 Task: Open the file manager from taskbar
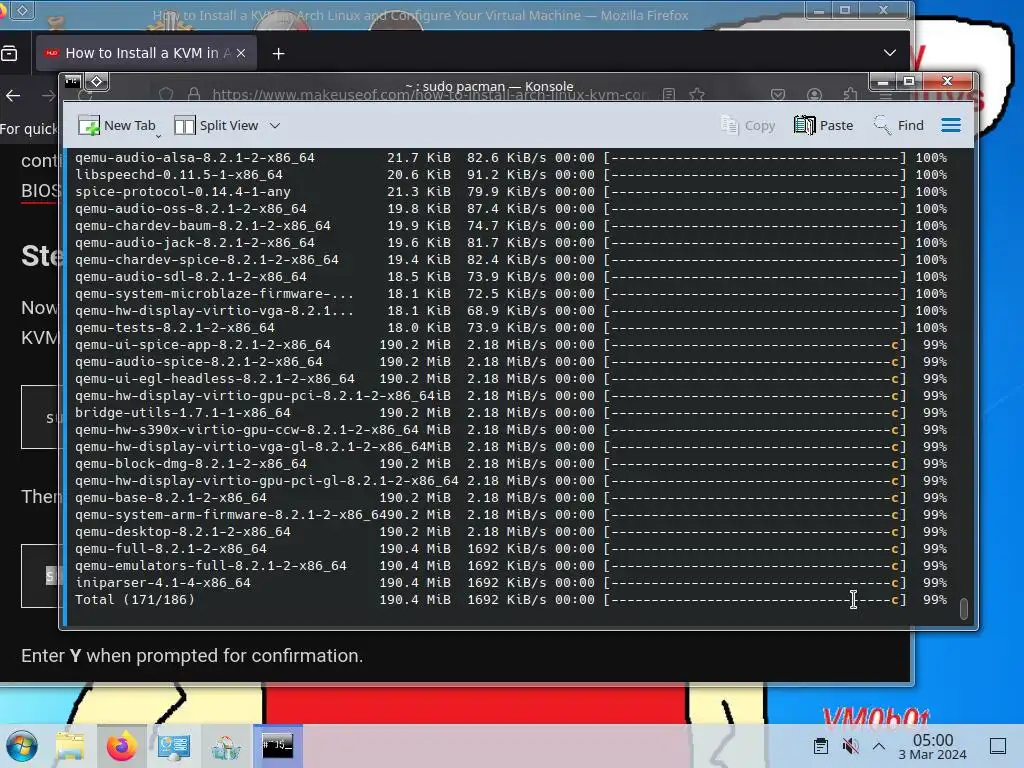point(70,746)
